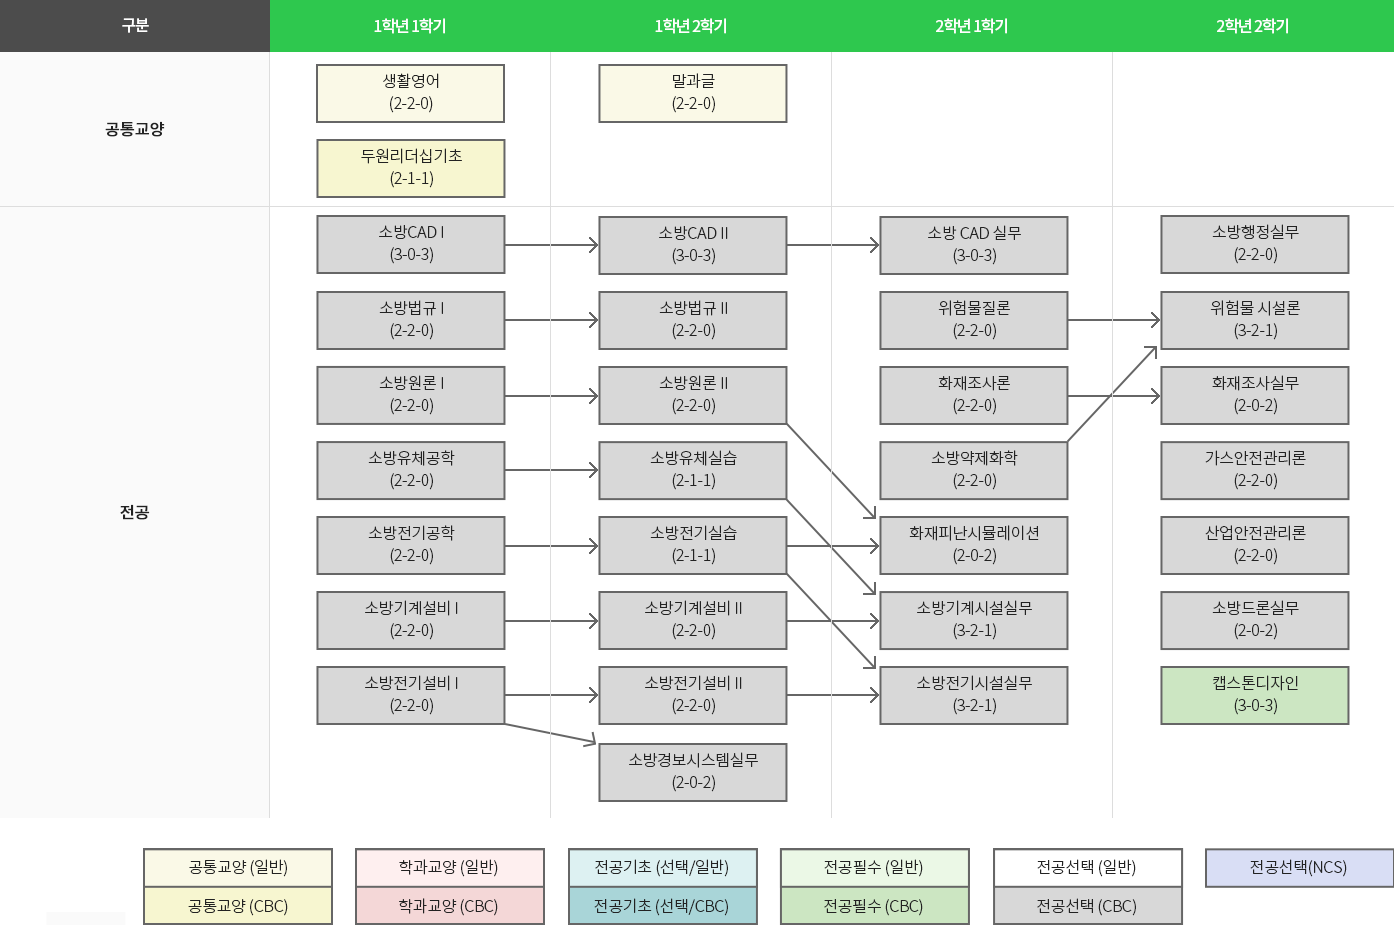Image resolution: width=1394 pixels, height=925 pixels.
Task: Select the 소방원론 I course box
Action: [x=411, y=395]
